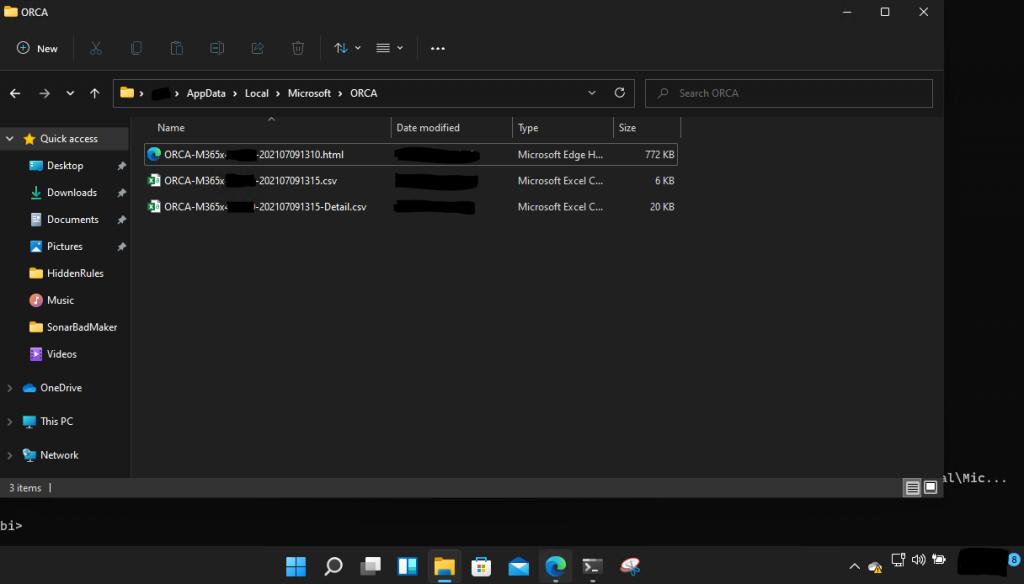1024x584 pixels.
Task: Select ORCA in the address path
Action: 364,93
